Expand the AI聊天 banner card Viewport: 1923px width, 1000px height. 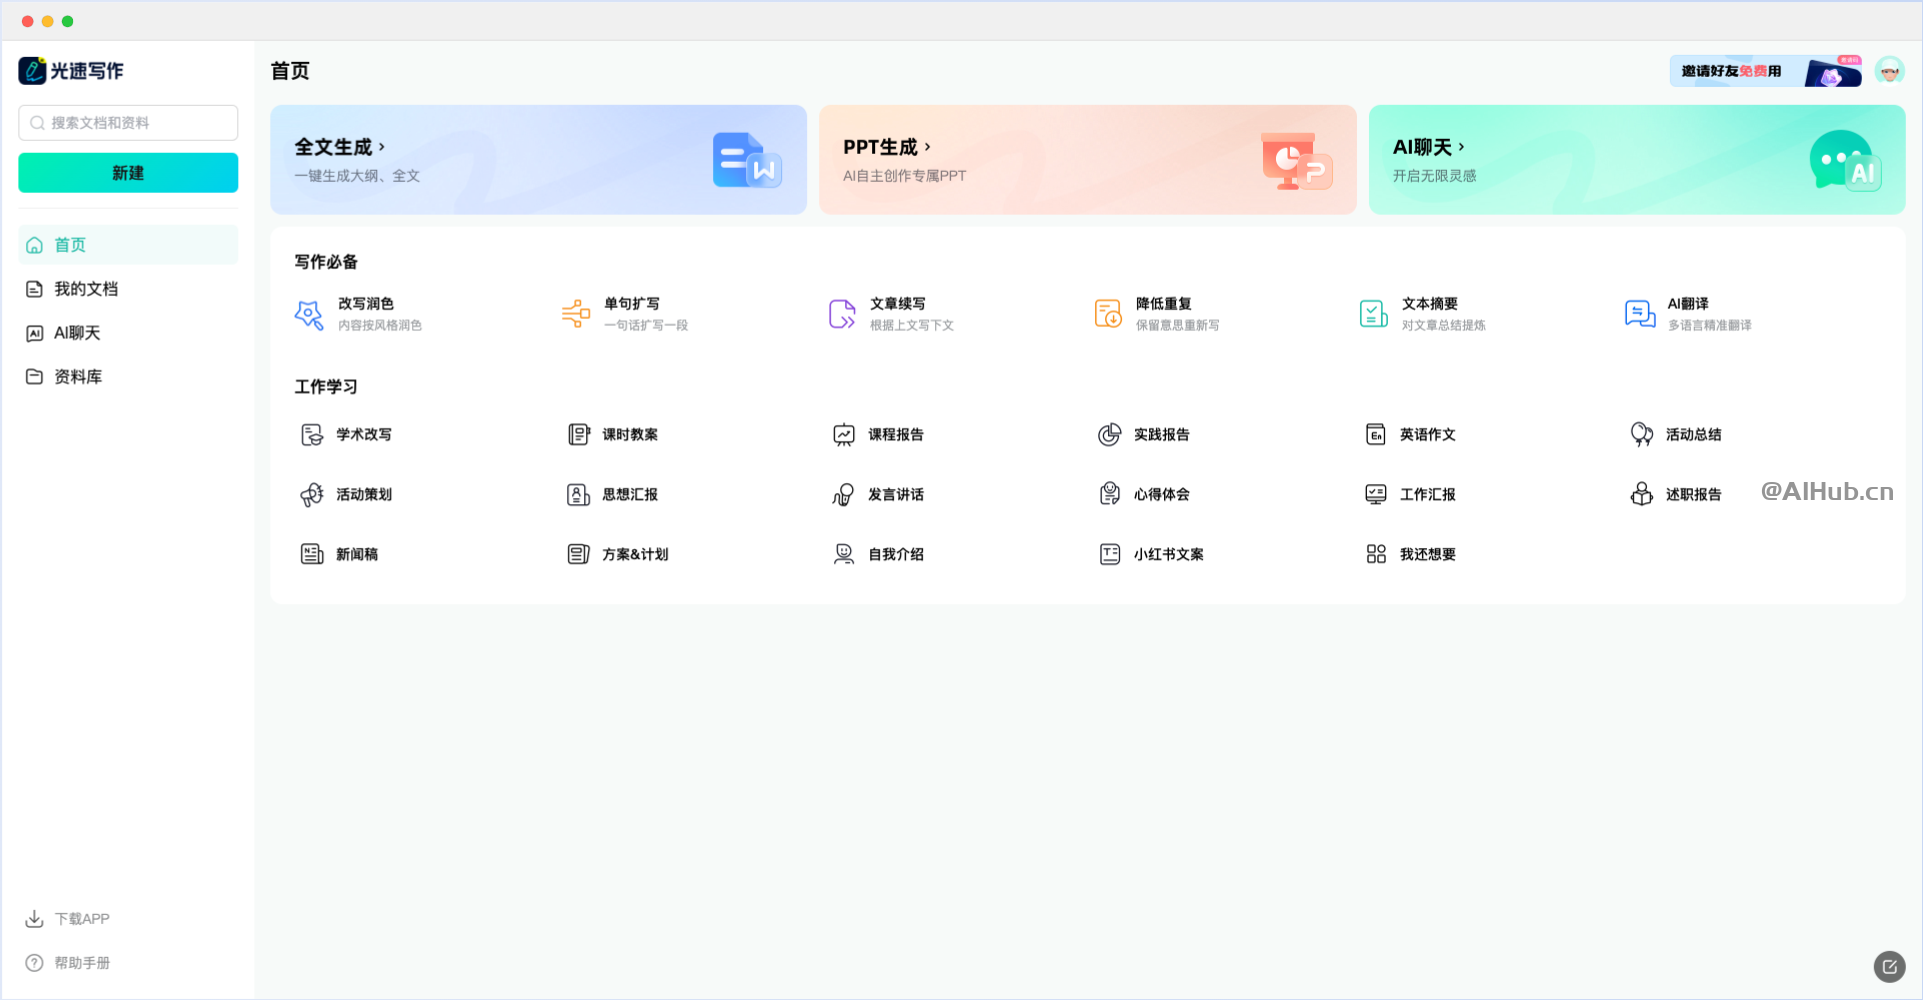1461,147
